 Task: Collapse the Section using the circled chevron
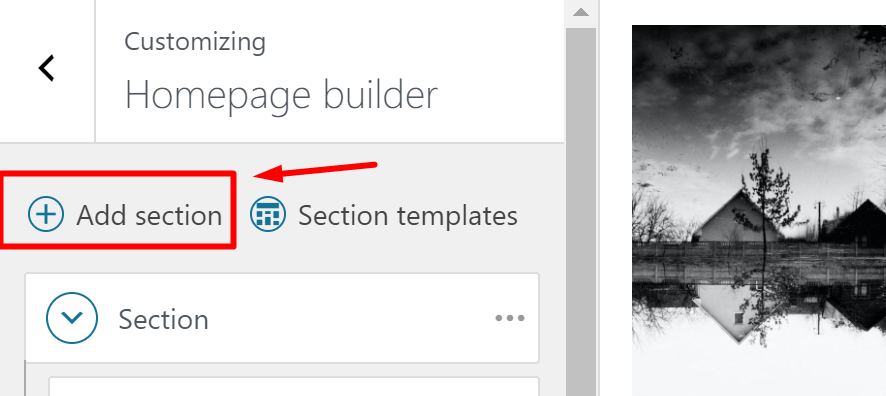click(72, 317)
